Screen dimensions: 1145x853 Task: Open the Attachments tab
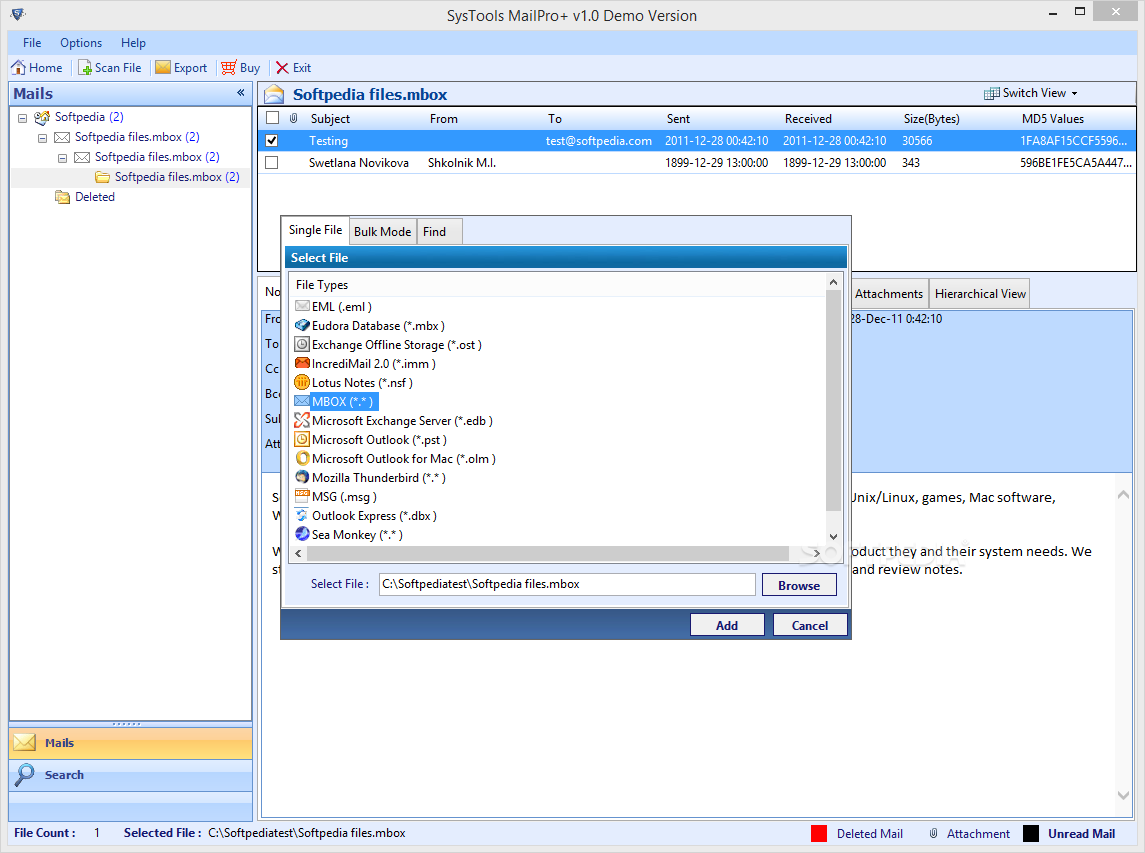pyautogui.click(x=889, y=294)
